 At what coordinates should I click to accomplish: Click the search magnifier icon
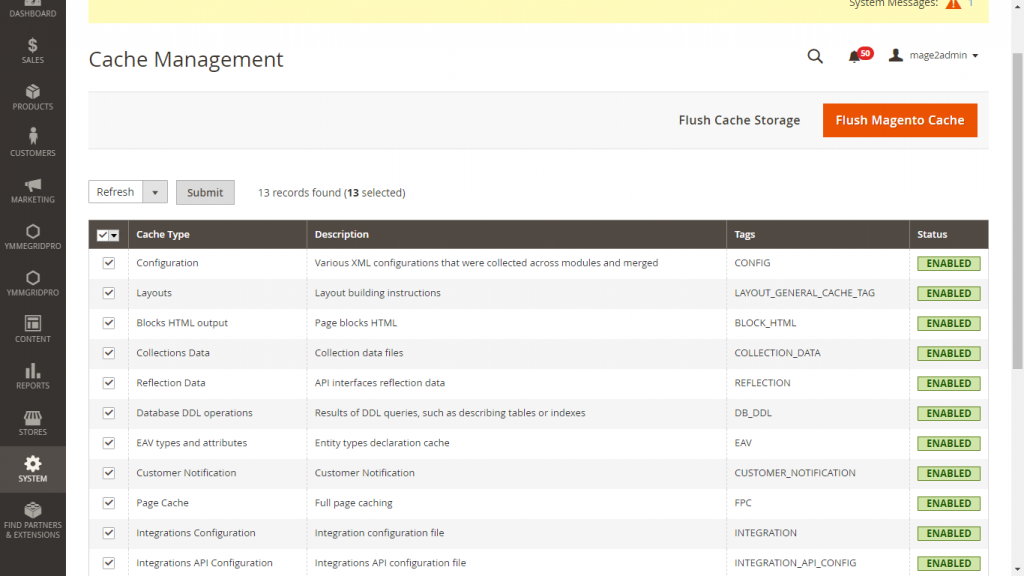(x=815, y=56)
